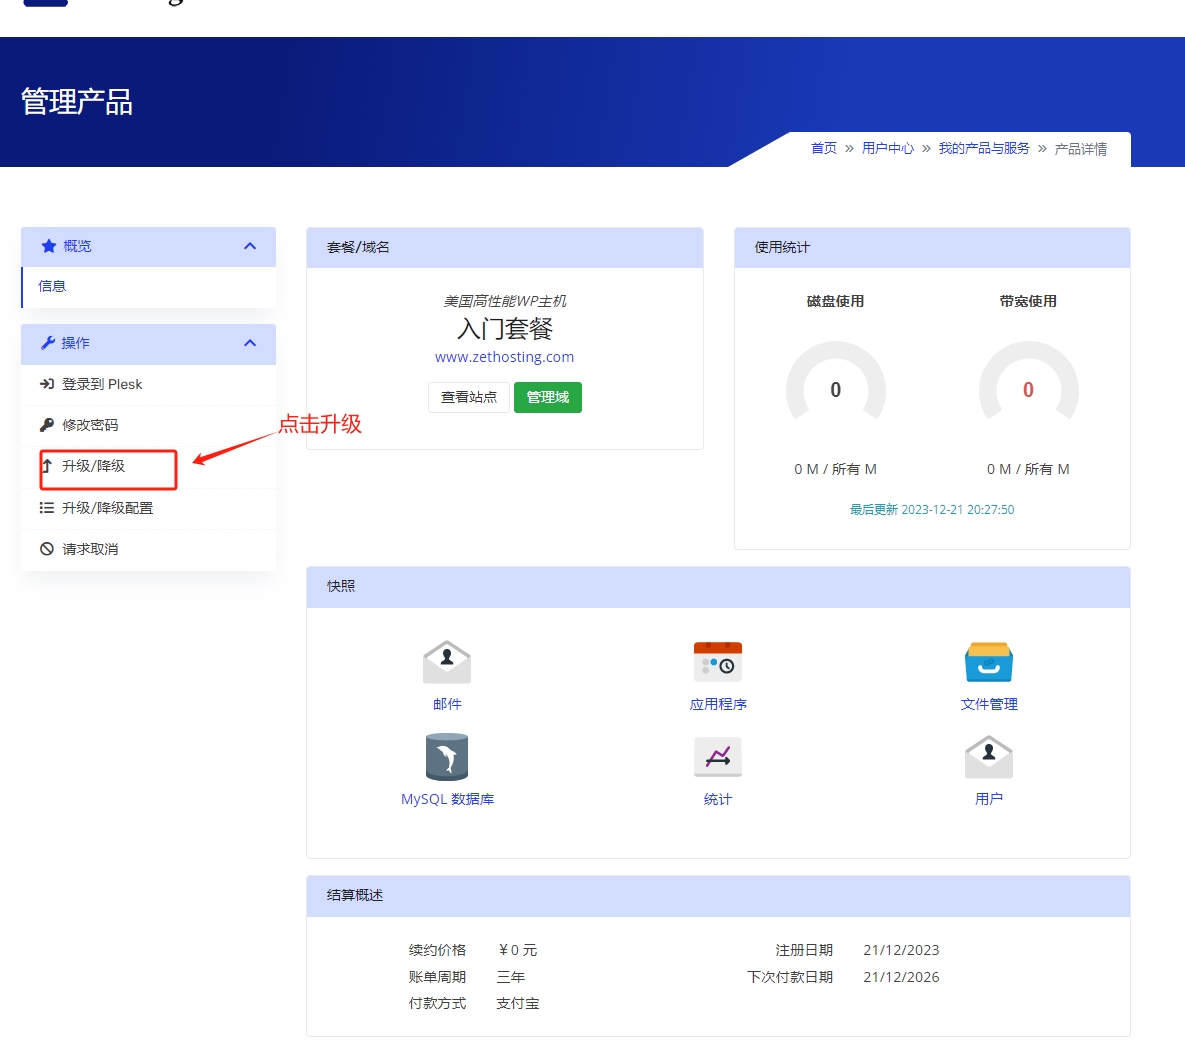This screenshot has height=1059, width=1185.
Task: Click the MySQL 数据库 text link
Action: click(x=447, y=799)
